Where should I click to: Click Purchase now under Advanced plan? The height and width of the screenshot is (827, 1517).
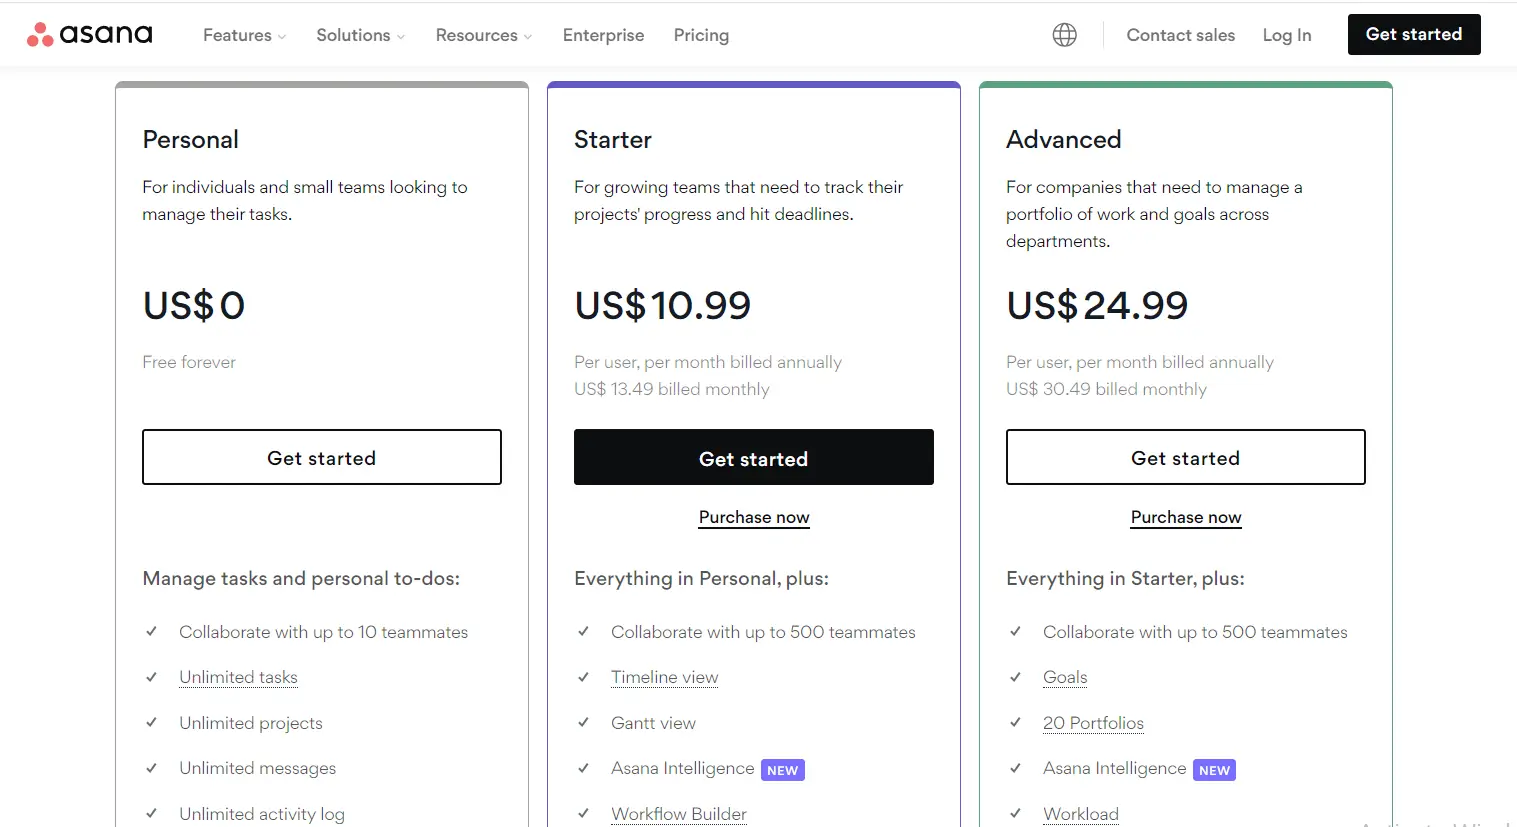1186,517
